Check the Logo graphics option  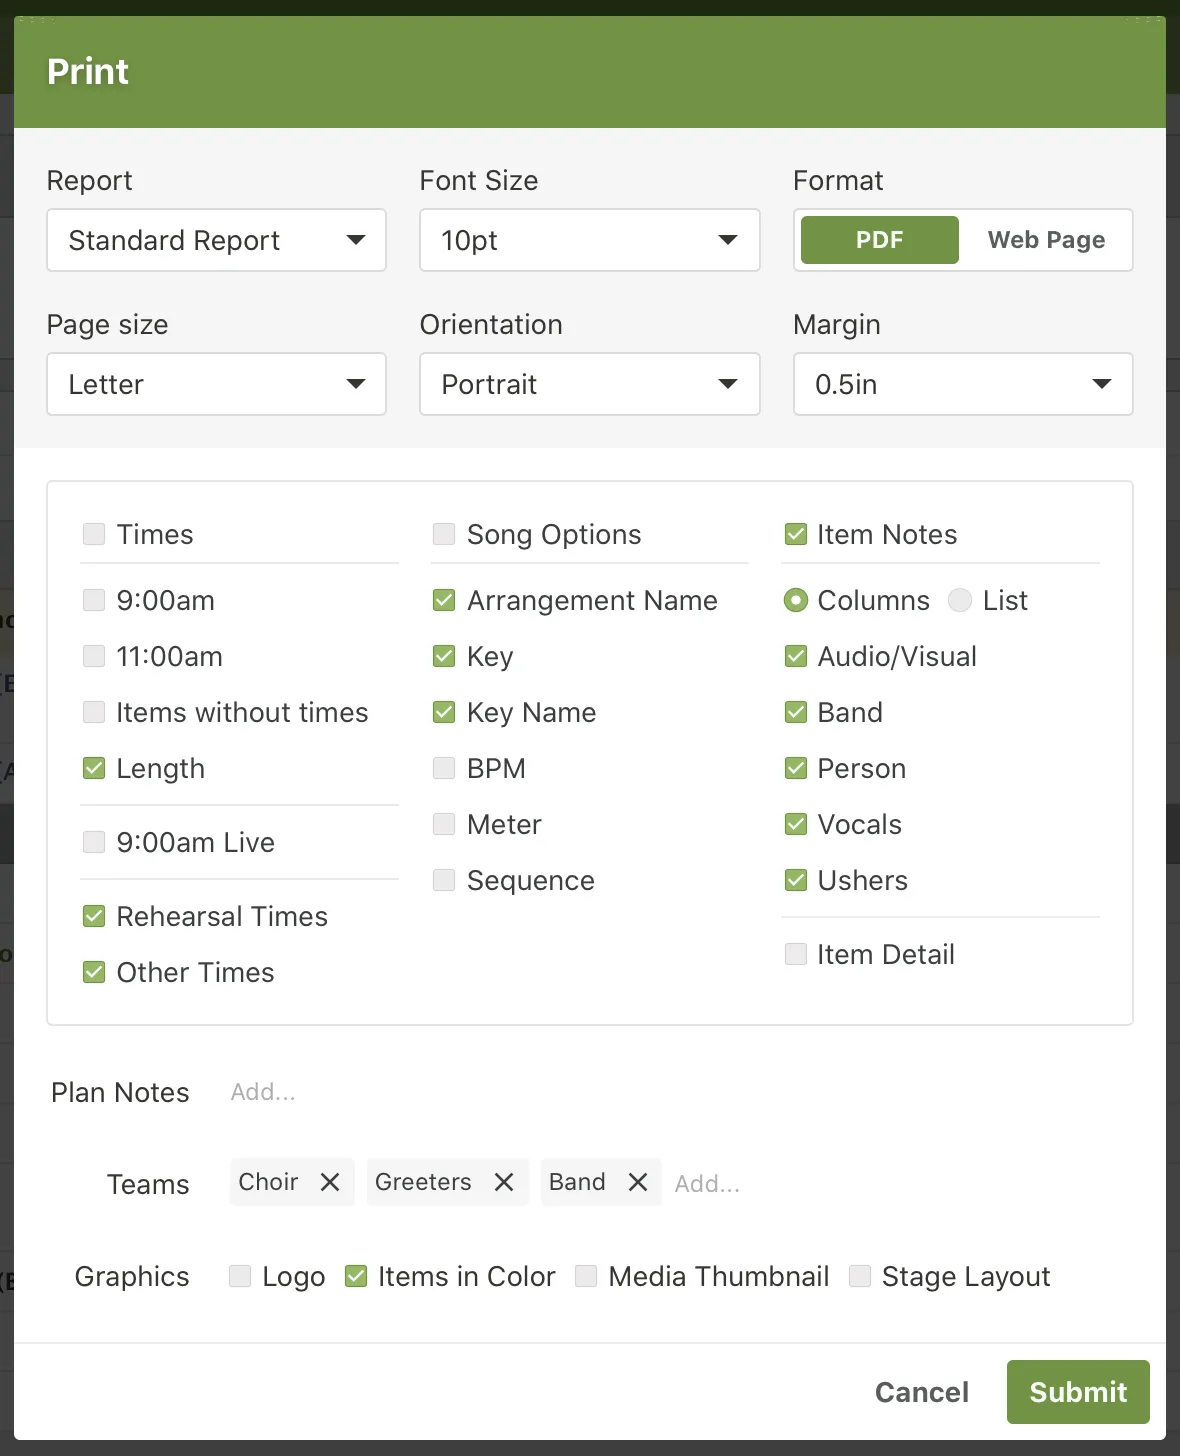click(240, 1276)
